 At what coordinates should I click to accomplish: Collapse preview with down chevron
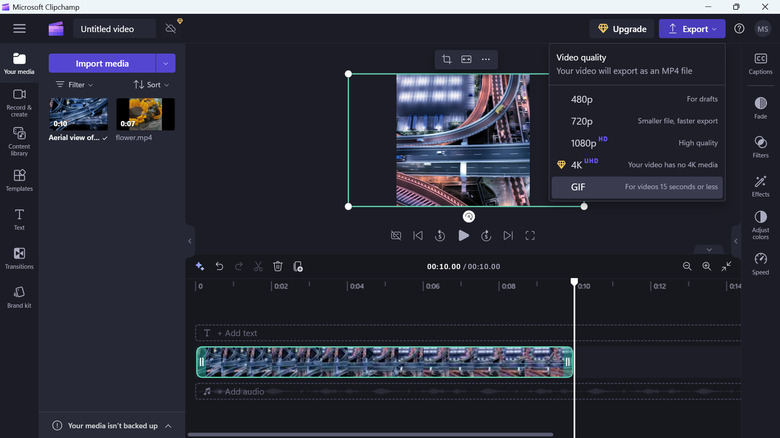coord(709,249)
